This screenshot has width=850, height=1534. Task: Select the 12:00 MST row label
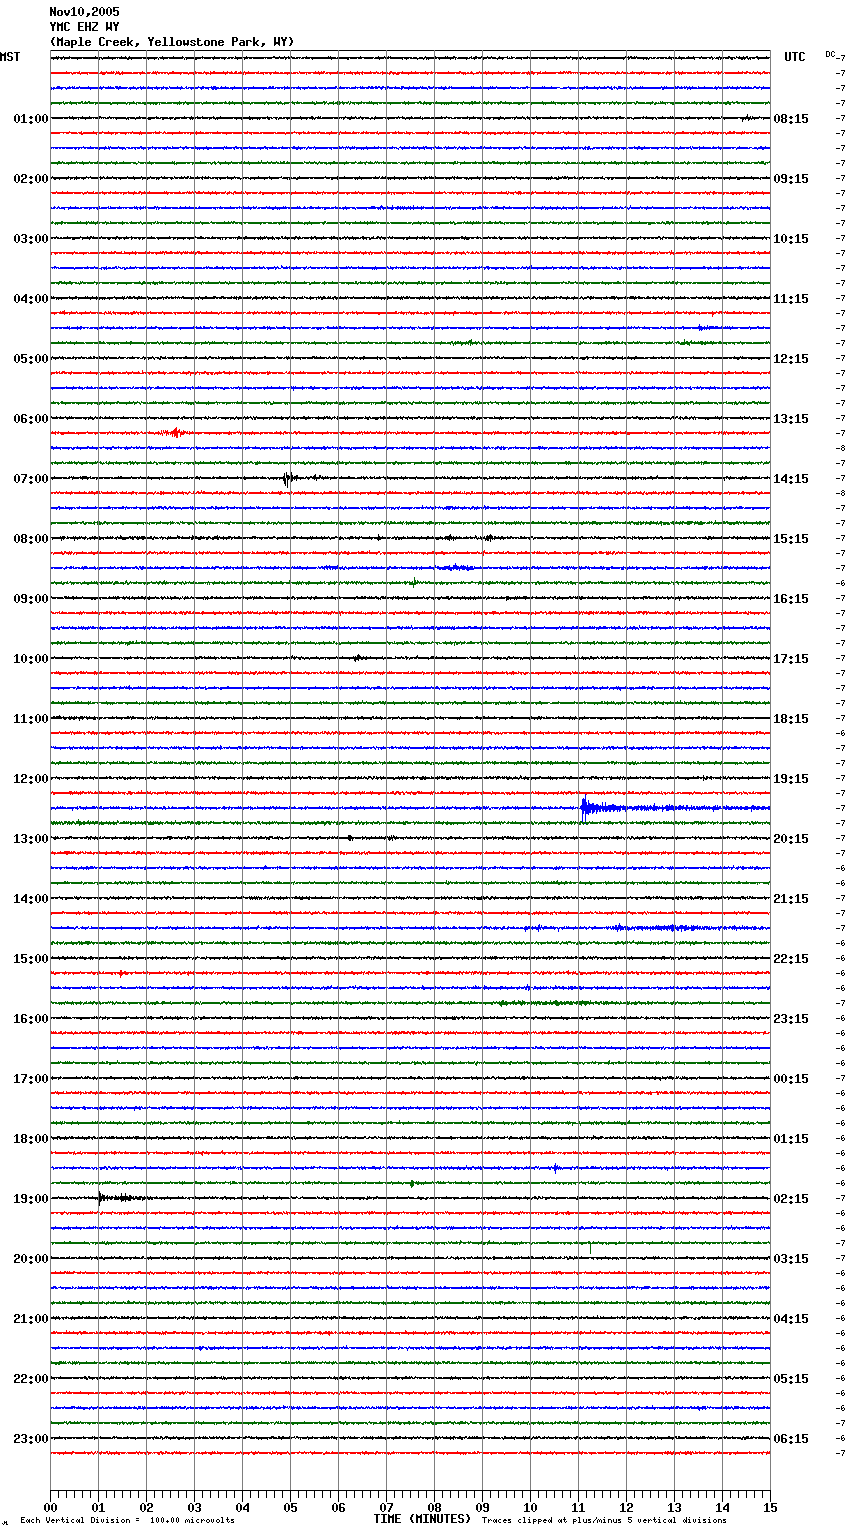[x=31, y=779]
